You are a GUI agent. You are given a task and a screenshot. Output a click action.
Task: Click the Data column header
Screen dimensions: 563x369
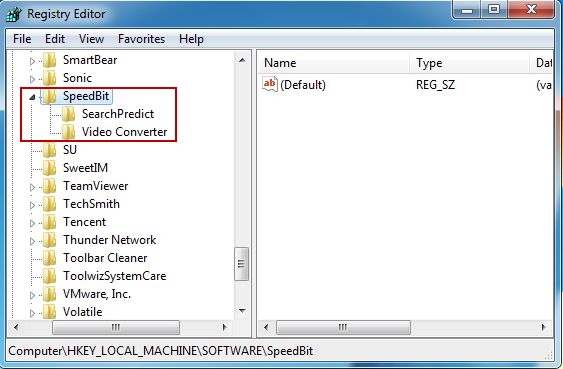pos(541,63)
